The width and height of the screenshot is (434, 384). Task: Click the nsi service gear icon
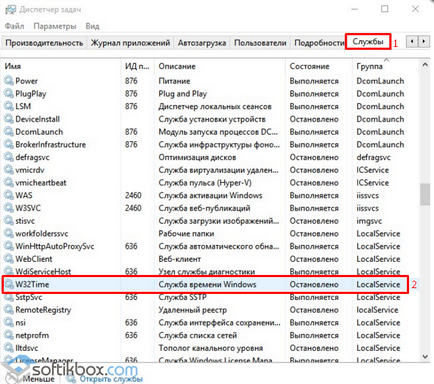(8, 322)
